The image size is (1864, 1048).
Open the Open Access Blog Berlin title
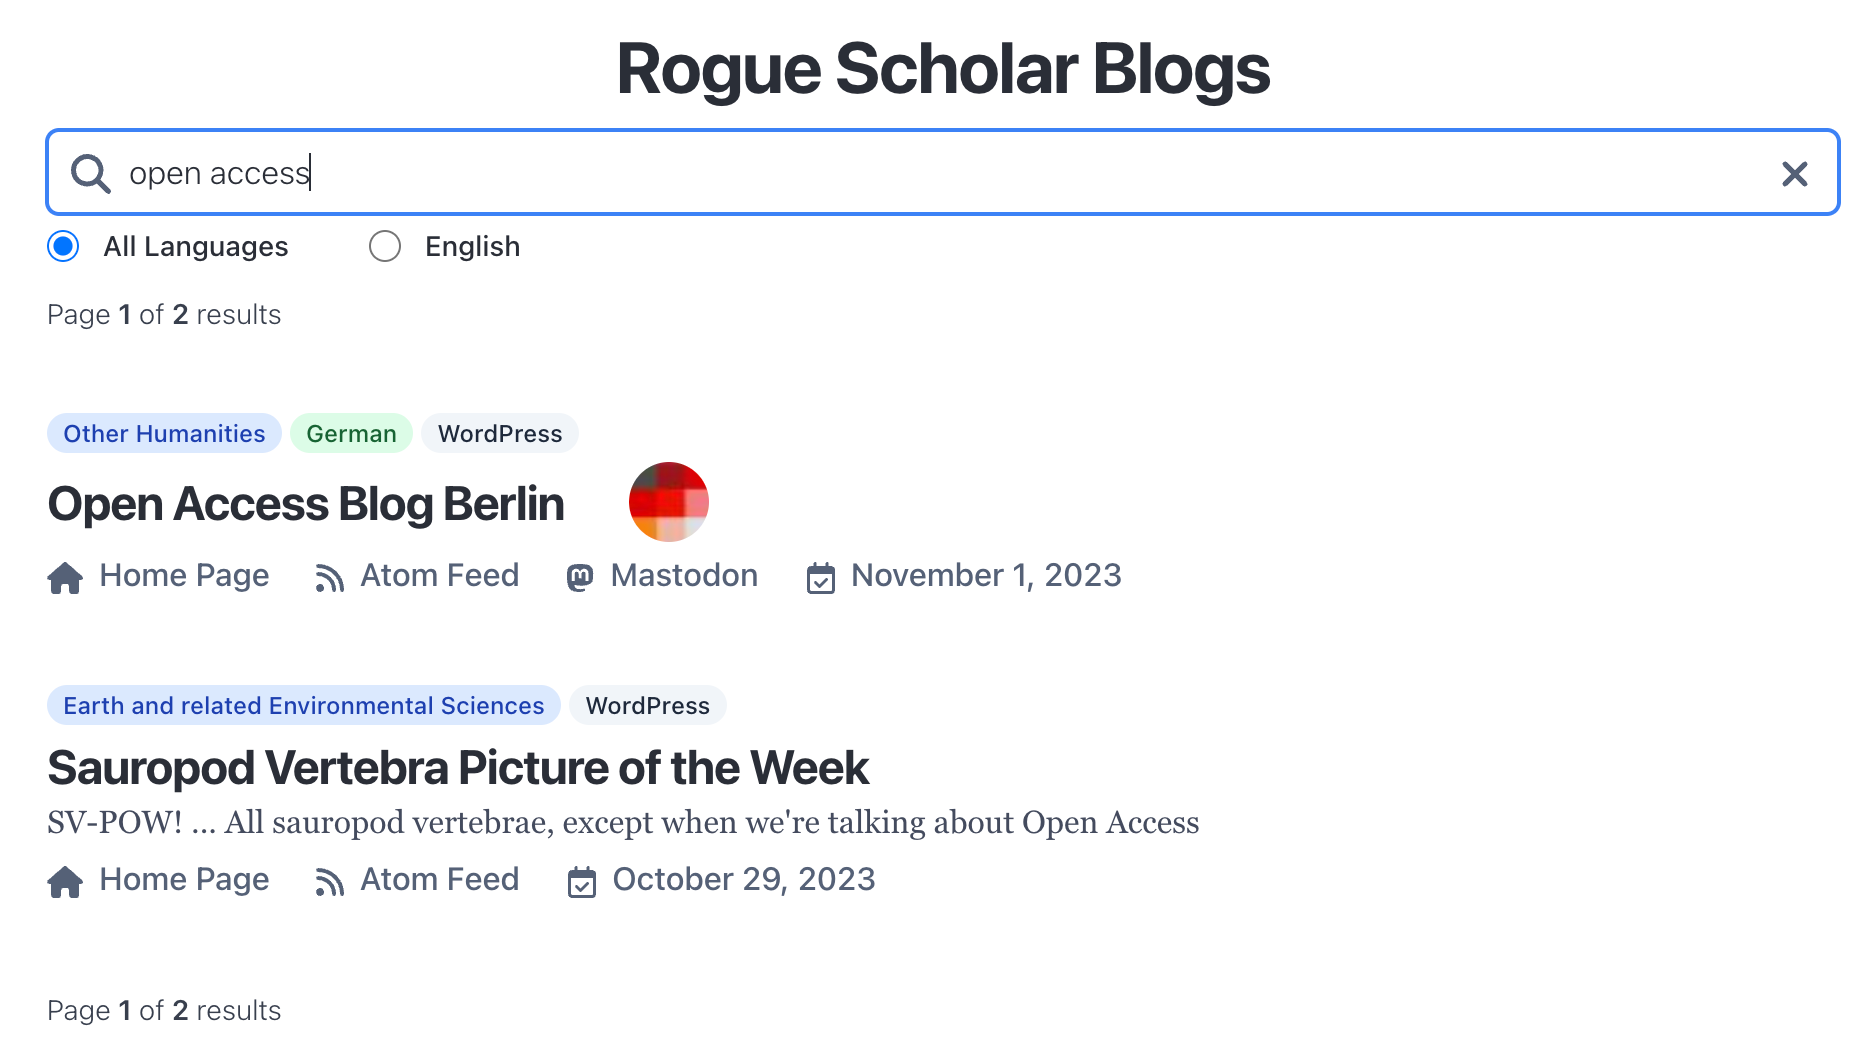[306, 504]
